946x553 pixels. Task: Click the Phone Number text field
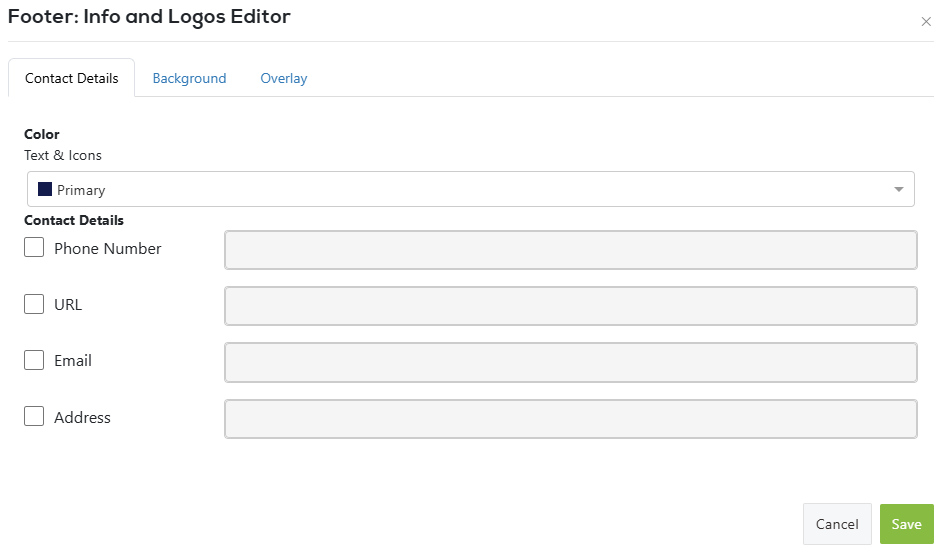[x=570, y=250]
